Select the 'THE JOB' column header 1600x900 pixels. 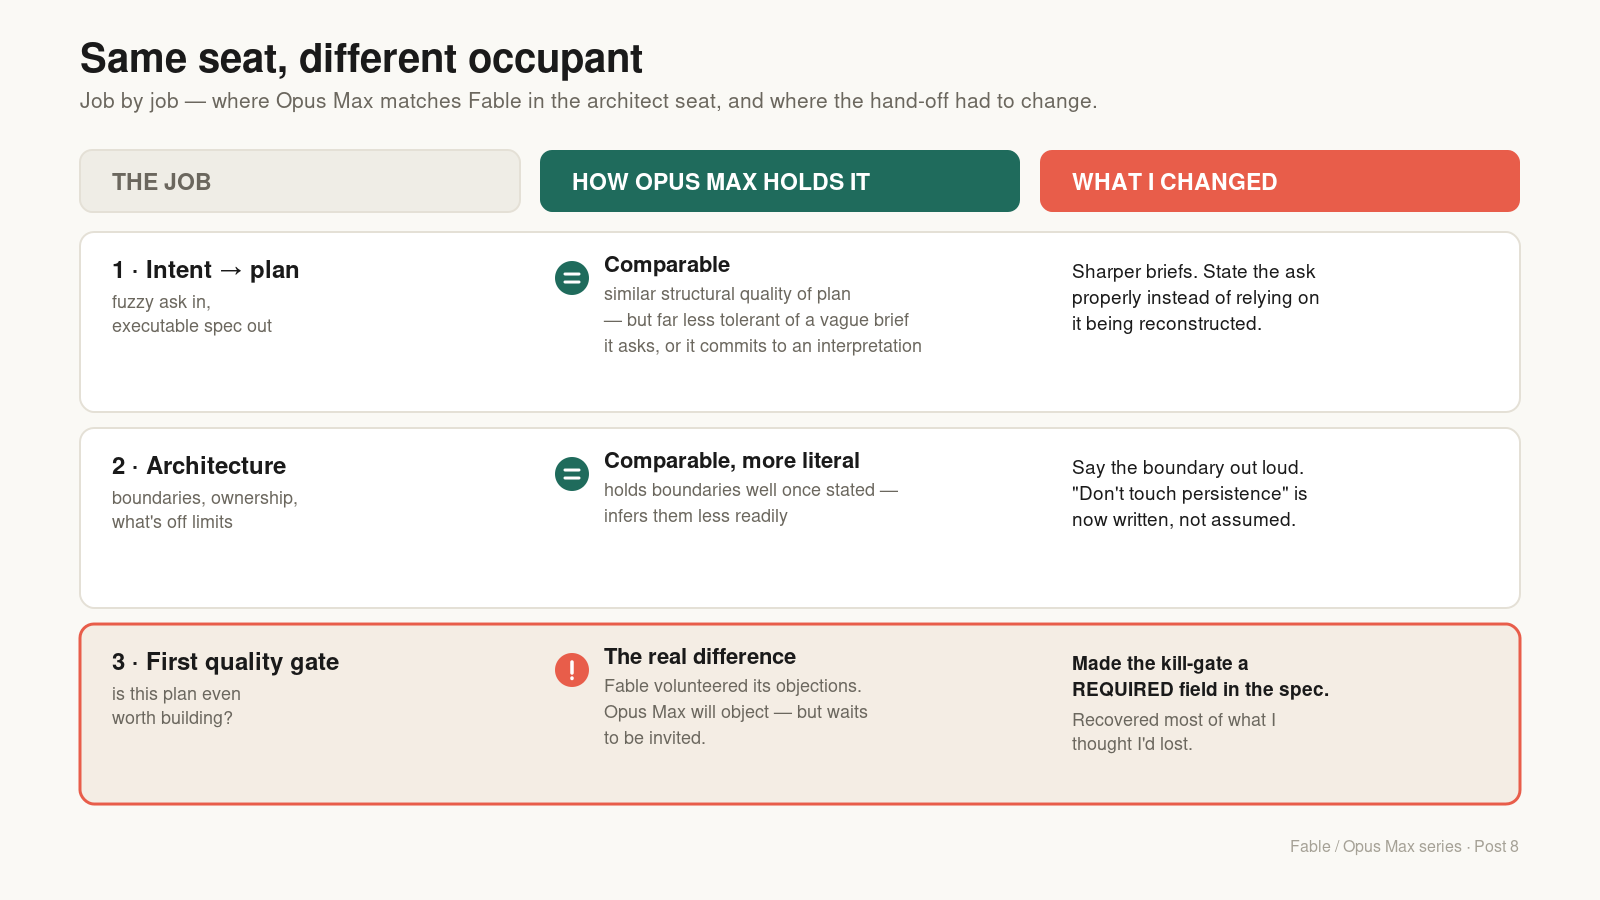click(x=300, y=181)
